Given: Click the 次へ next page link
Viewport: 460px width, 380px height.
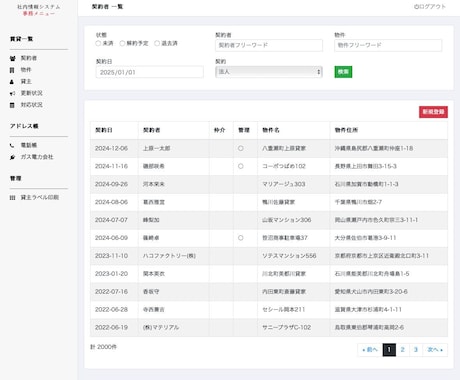Looking at the screenshot, I should pos(435,350).
